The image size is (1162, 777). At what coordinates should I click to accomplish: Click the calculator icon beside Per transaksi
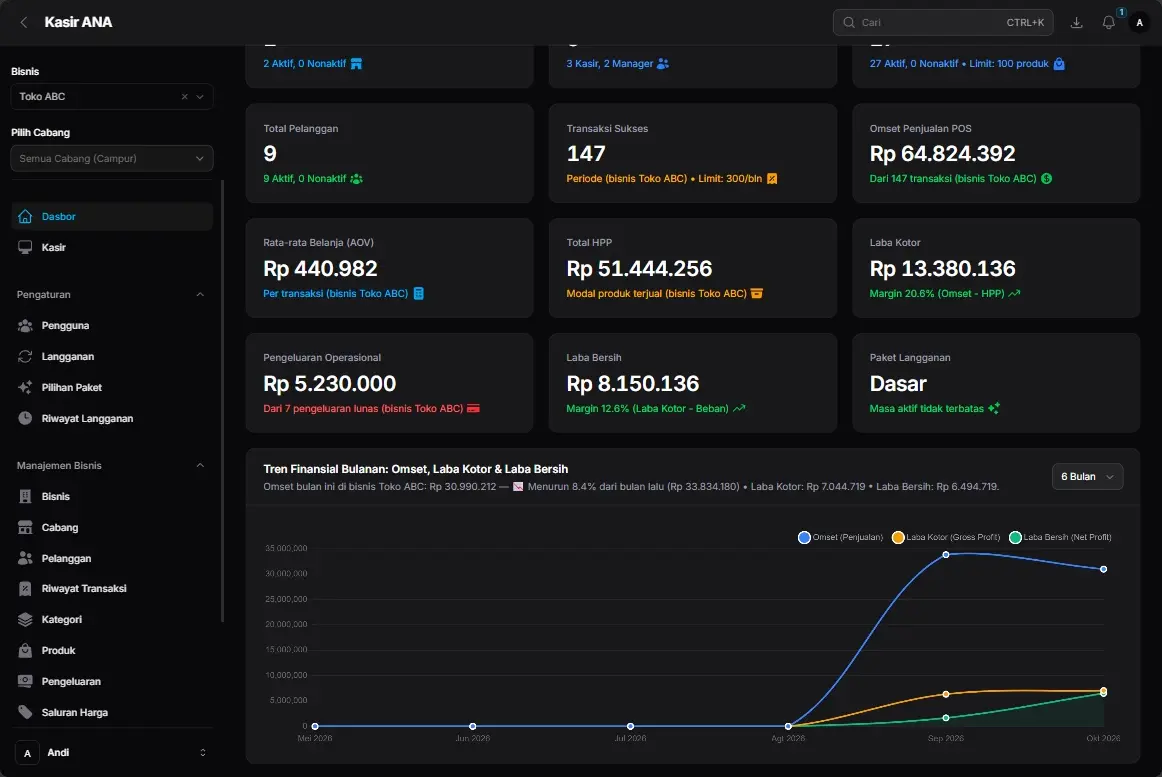(419, 294)
